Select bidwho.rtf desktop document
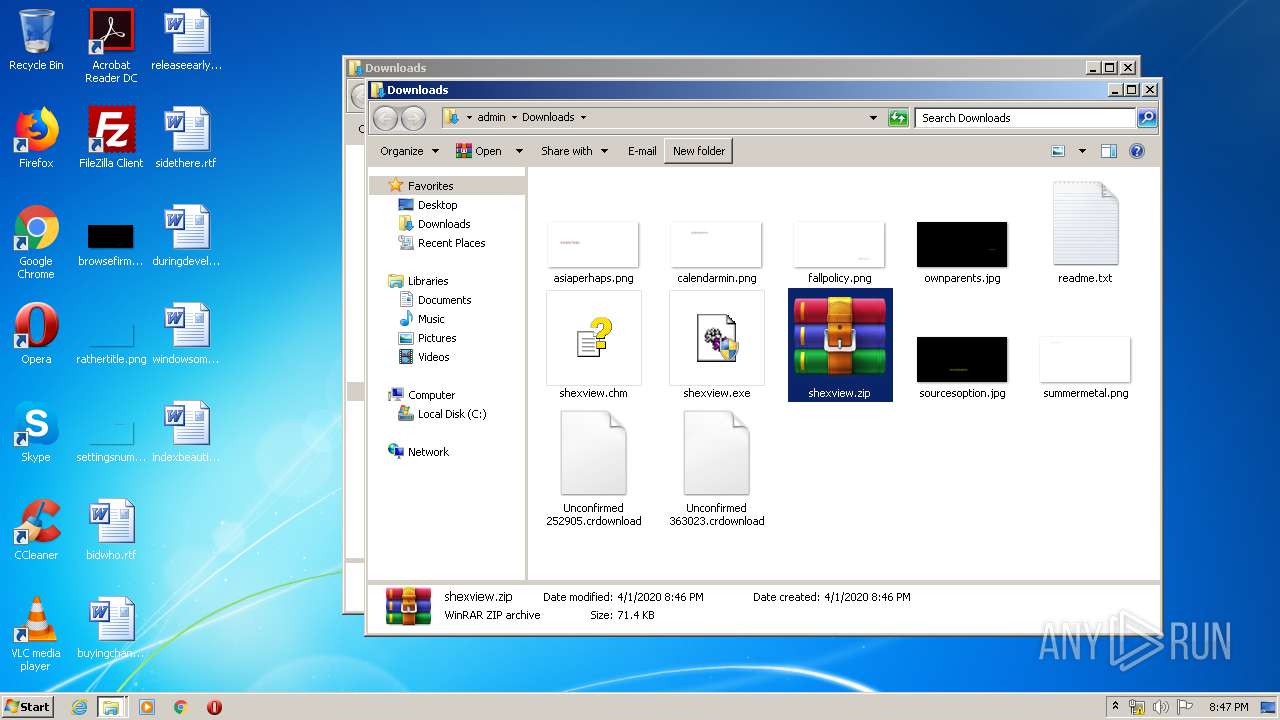 pyautogui.click(x=111, y=530)
